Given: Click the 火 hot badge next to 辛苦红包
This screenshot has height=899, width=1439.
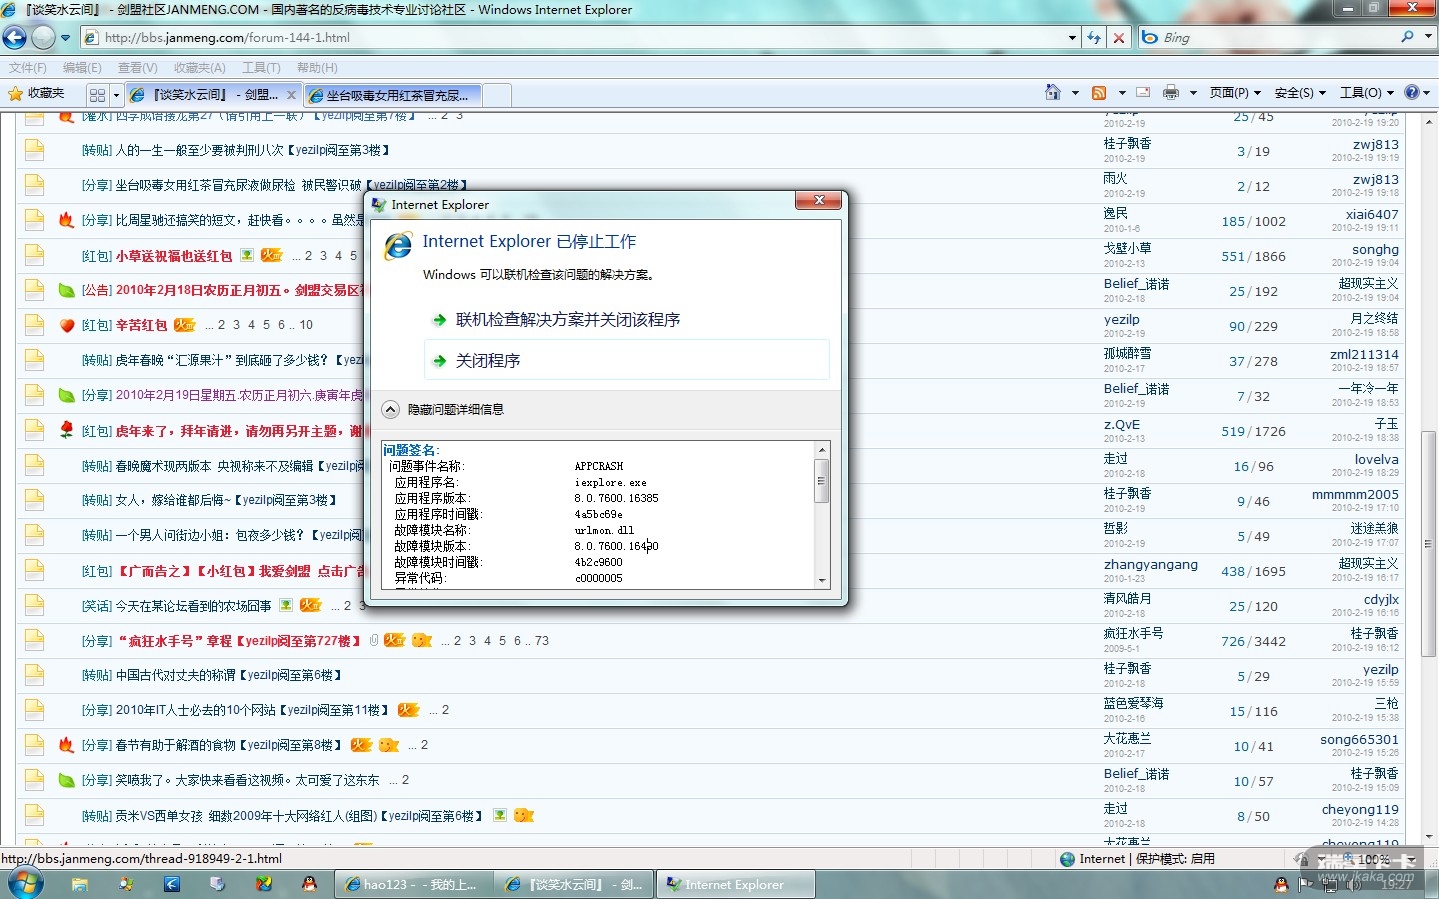Looking at the screenshot, I should coord(185,325).
